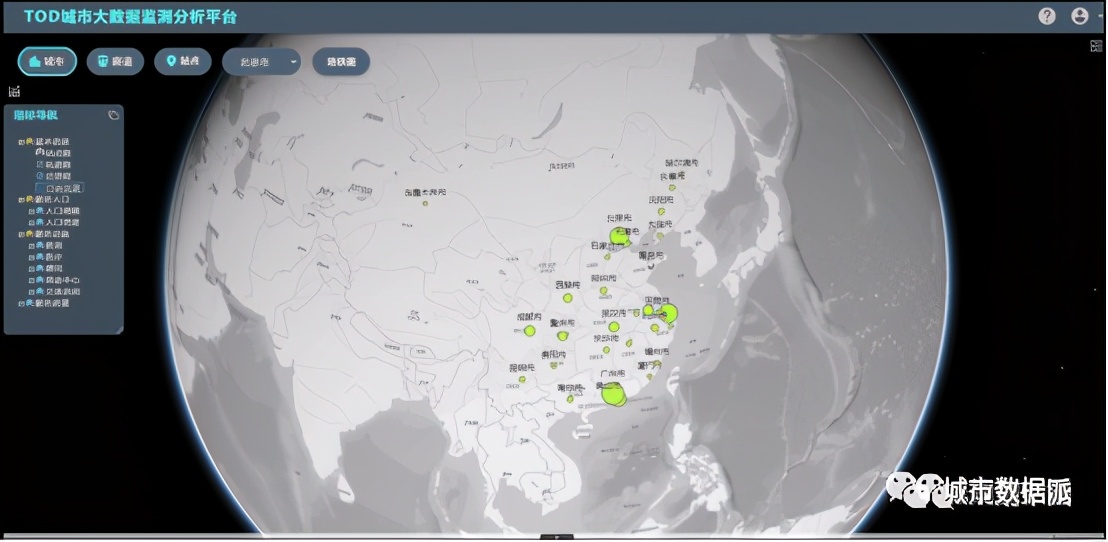Screen dimensions: 1108x542
Task: Collapse the first top-level tree group
Action: pos(21,142)
